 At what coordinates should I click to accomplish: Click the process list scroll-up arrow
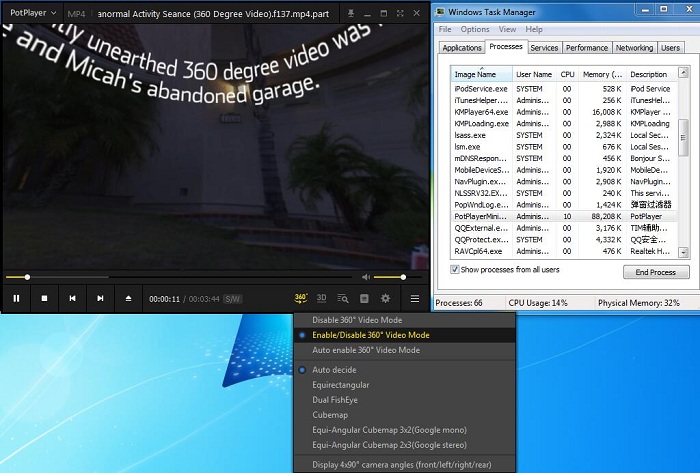click(x=683, y=72)
